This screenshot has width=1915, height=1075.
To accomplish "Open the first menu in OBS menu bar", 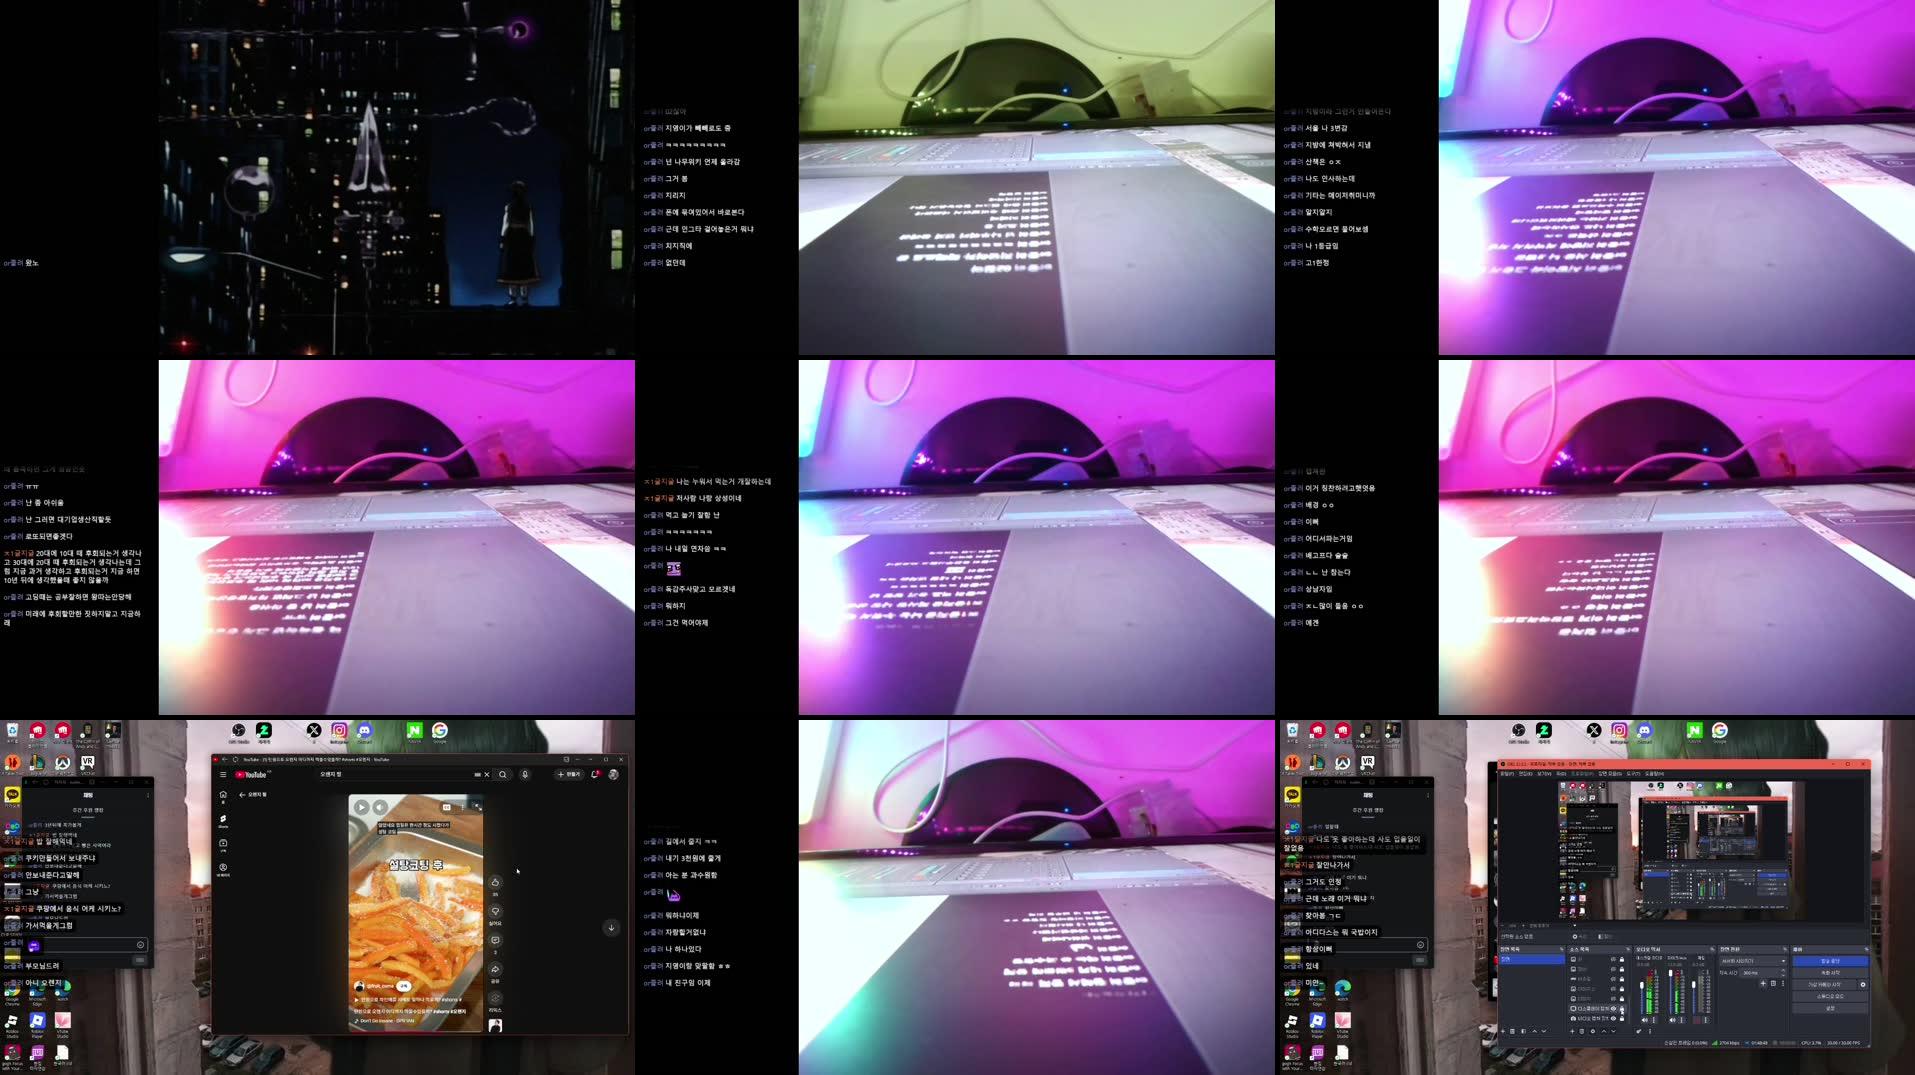I will coord(1507,773).
